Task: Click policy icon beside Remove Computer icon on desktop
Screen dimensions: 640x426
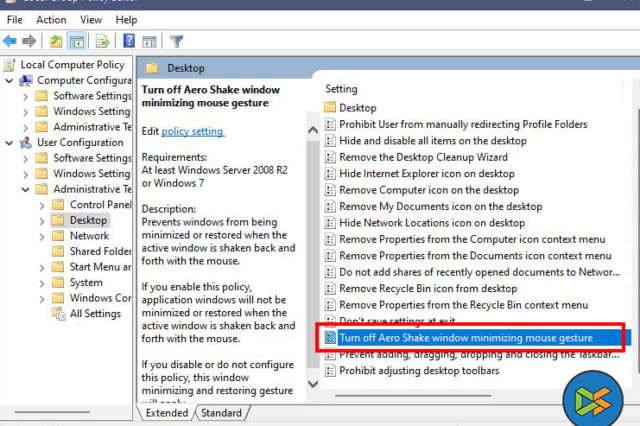Action: pyautogui.click(x=330, y=190)
